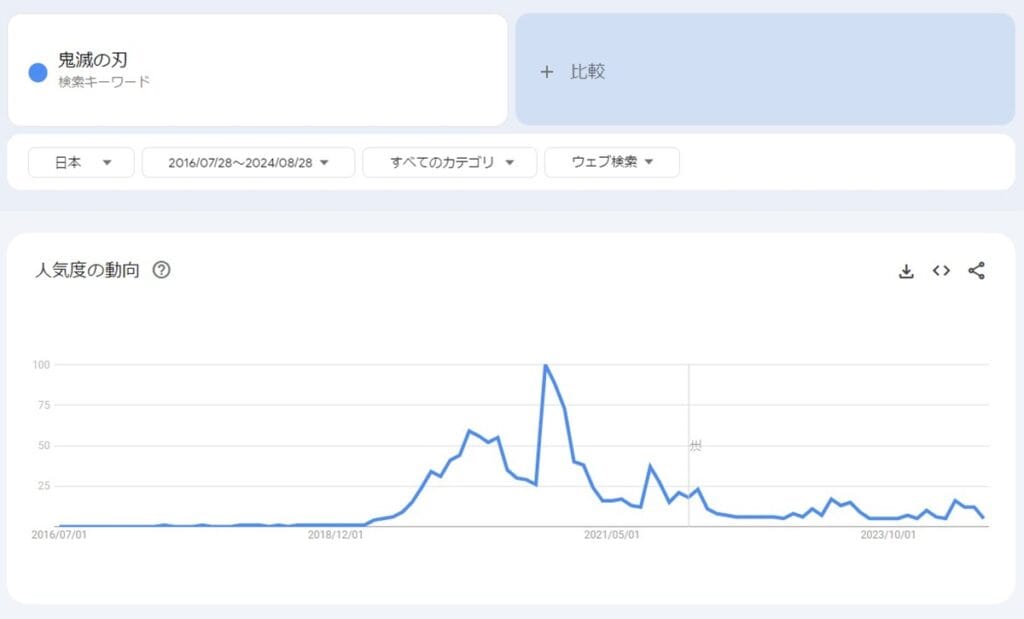Click the 75 y-axis value
1024x619 pixels.
[x=44, y=405]
